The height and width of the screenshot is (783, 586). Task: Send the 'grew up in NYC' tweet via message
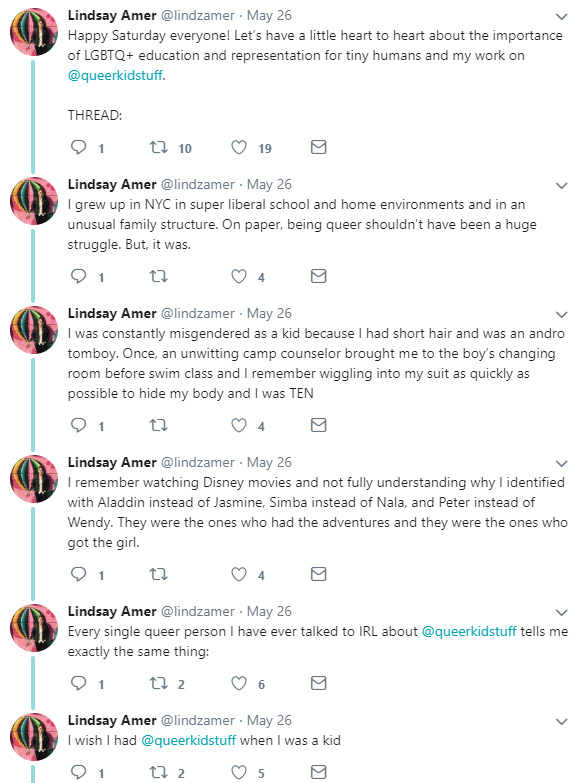click(x=319, y=276)
